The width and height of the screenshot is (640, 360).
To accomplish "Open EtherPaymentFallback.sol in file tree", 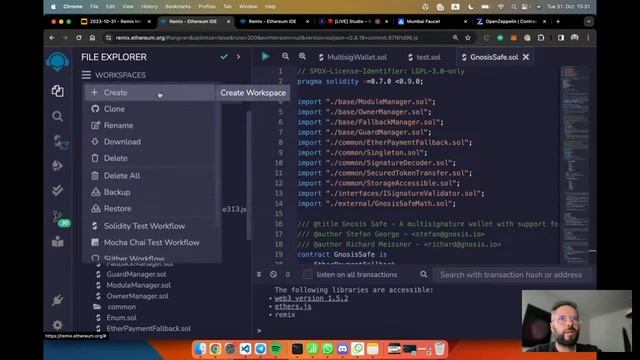I will [148, 328].
